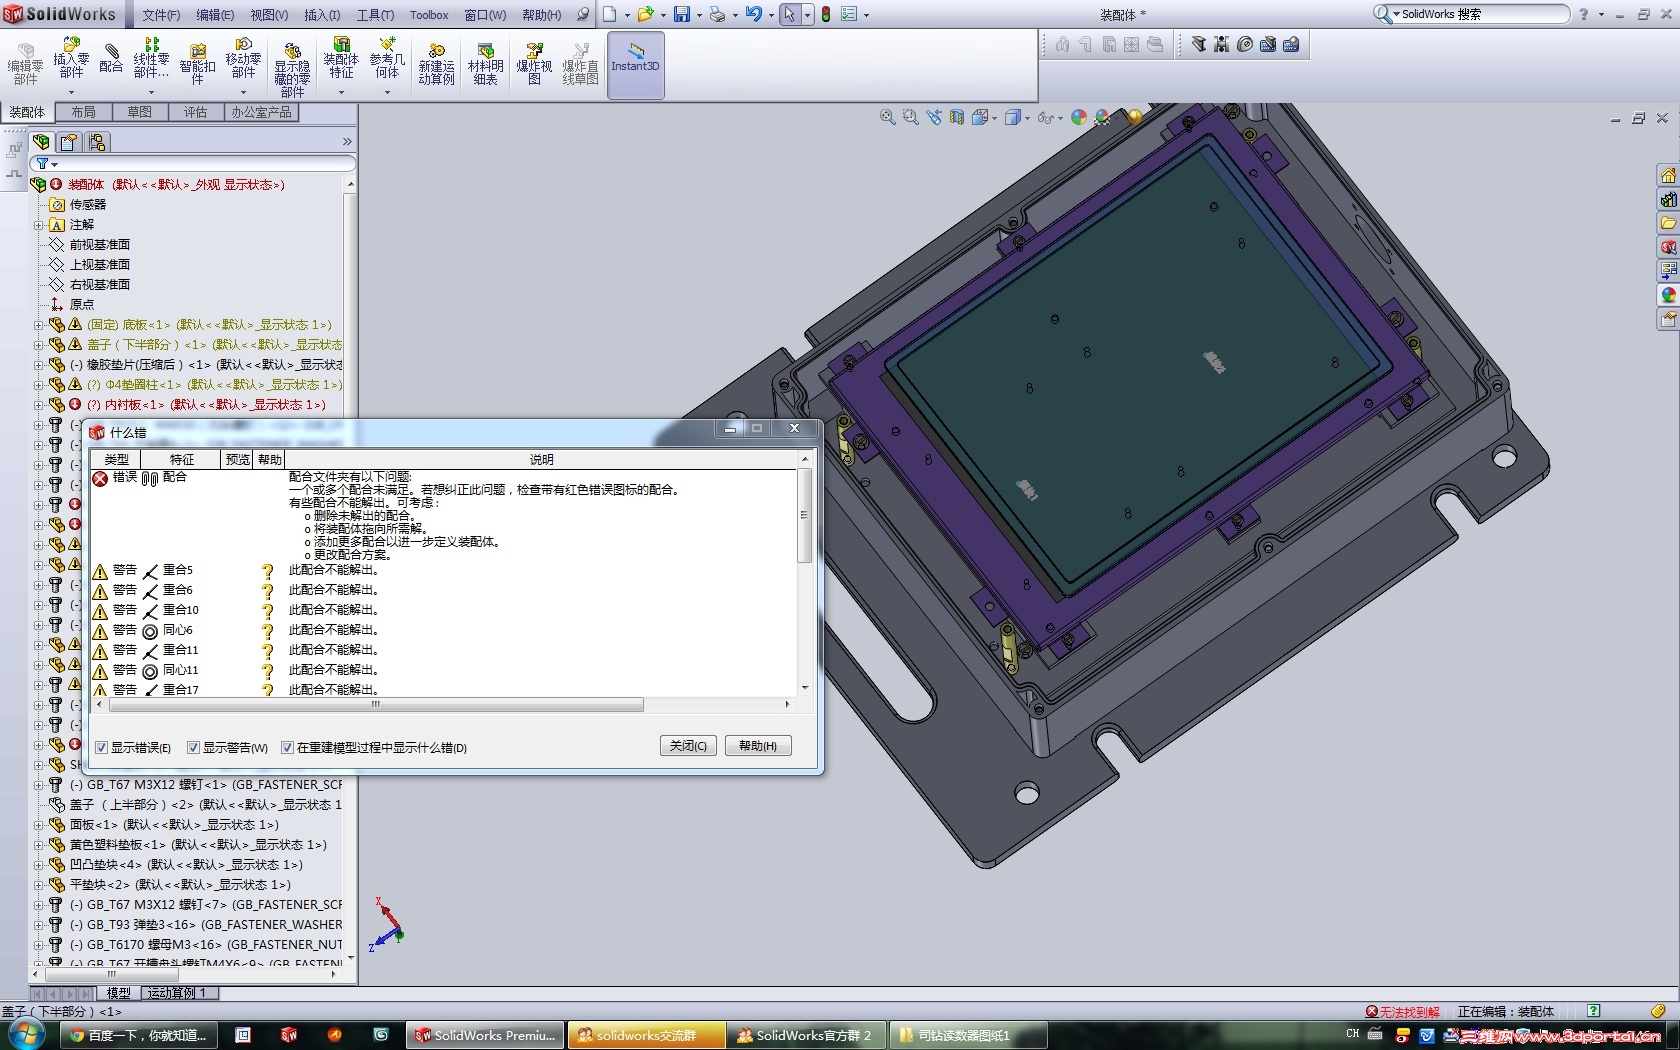Click the Edit Appearance color wheel icon
This screenshot has width=1680, height=1050.
click(x=1079, y=117)
